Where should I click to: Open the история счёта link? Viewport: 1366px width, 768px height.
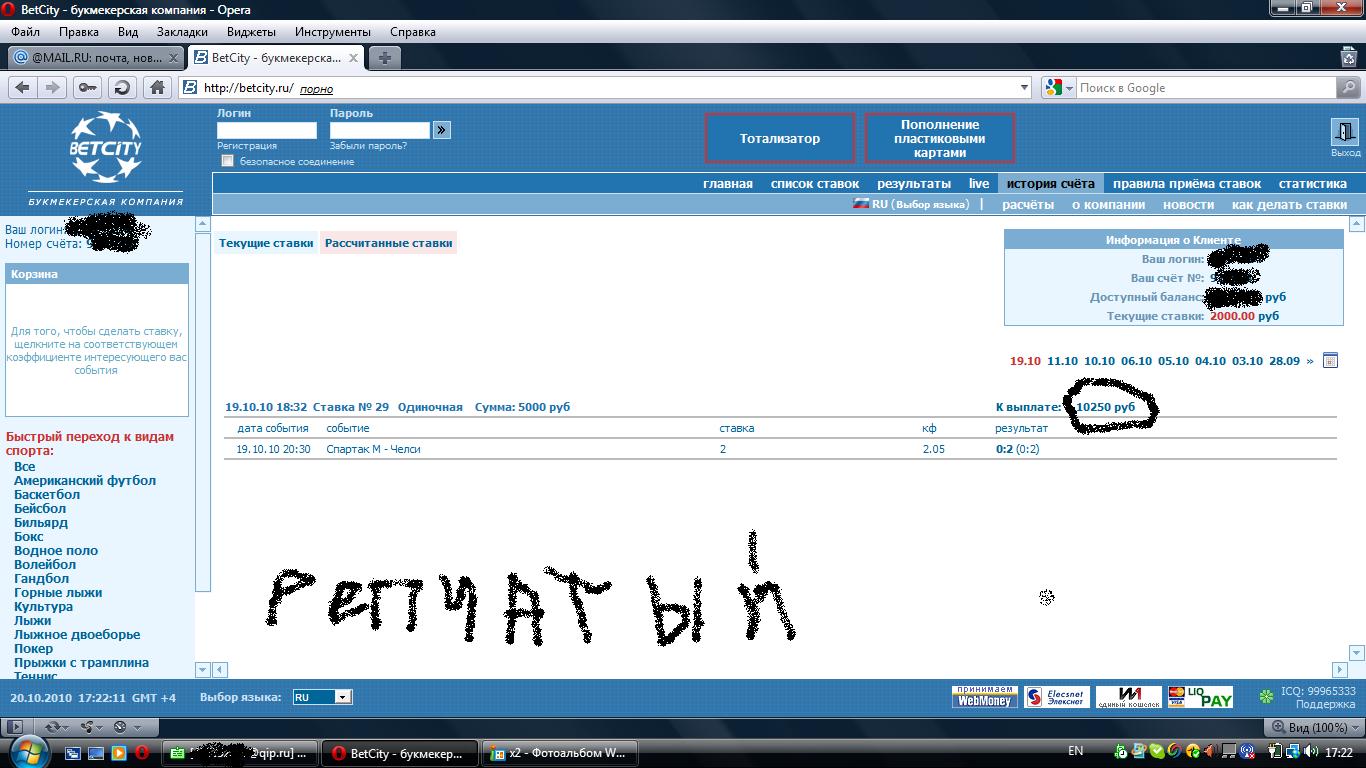pos(1051,184)
